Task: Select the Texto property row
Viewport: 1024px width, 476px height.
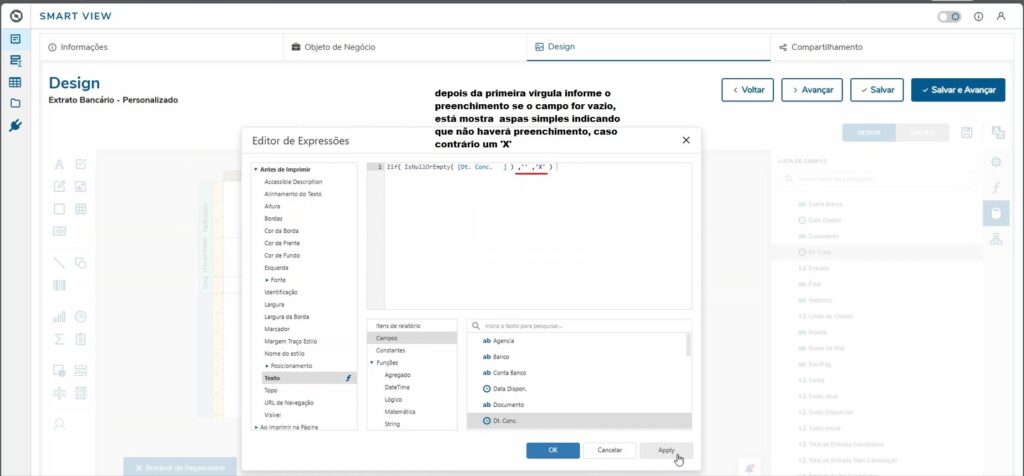Action: [309, 378]
